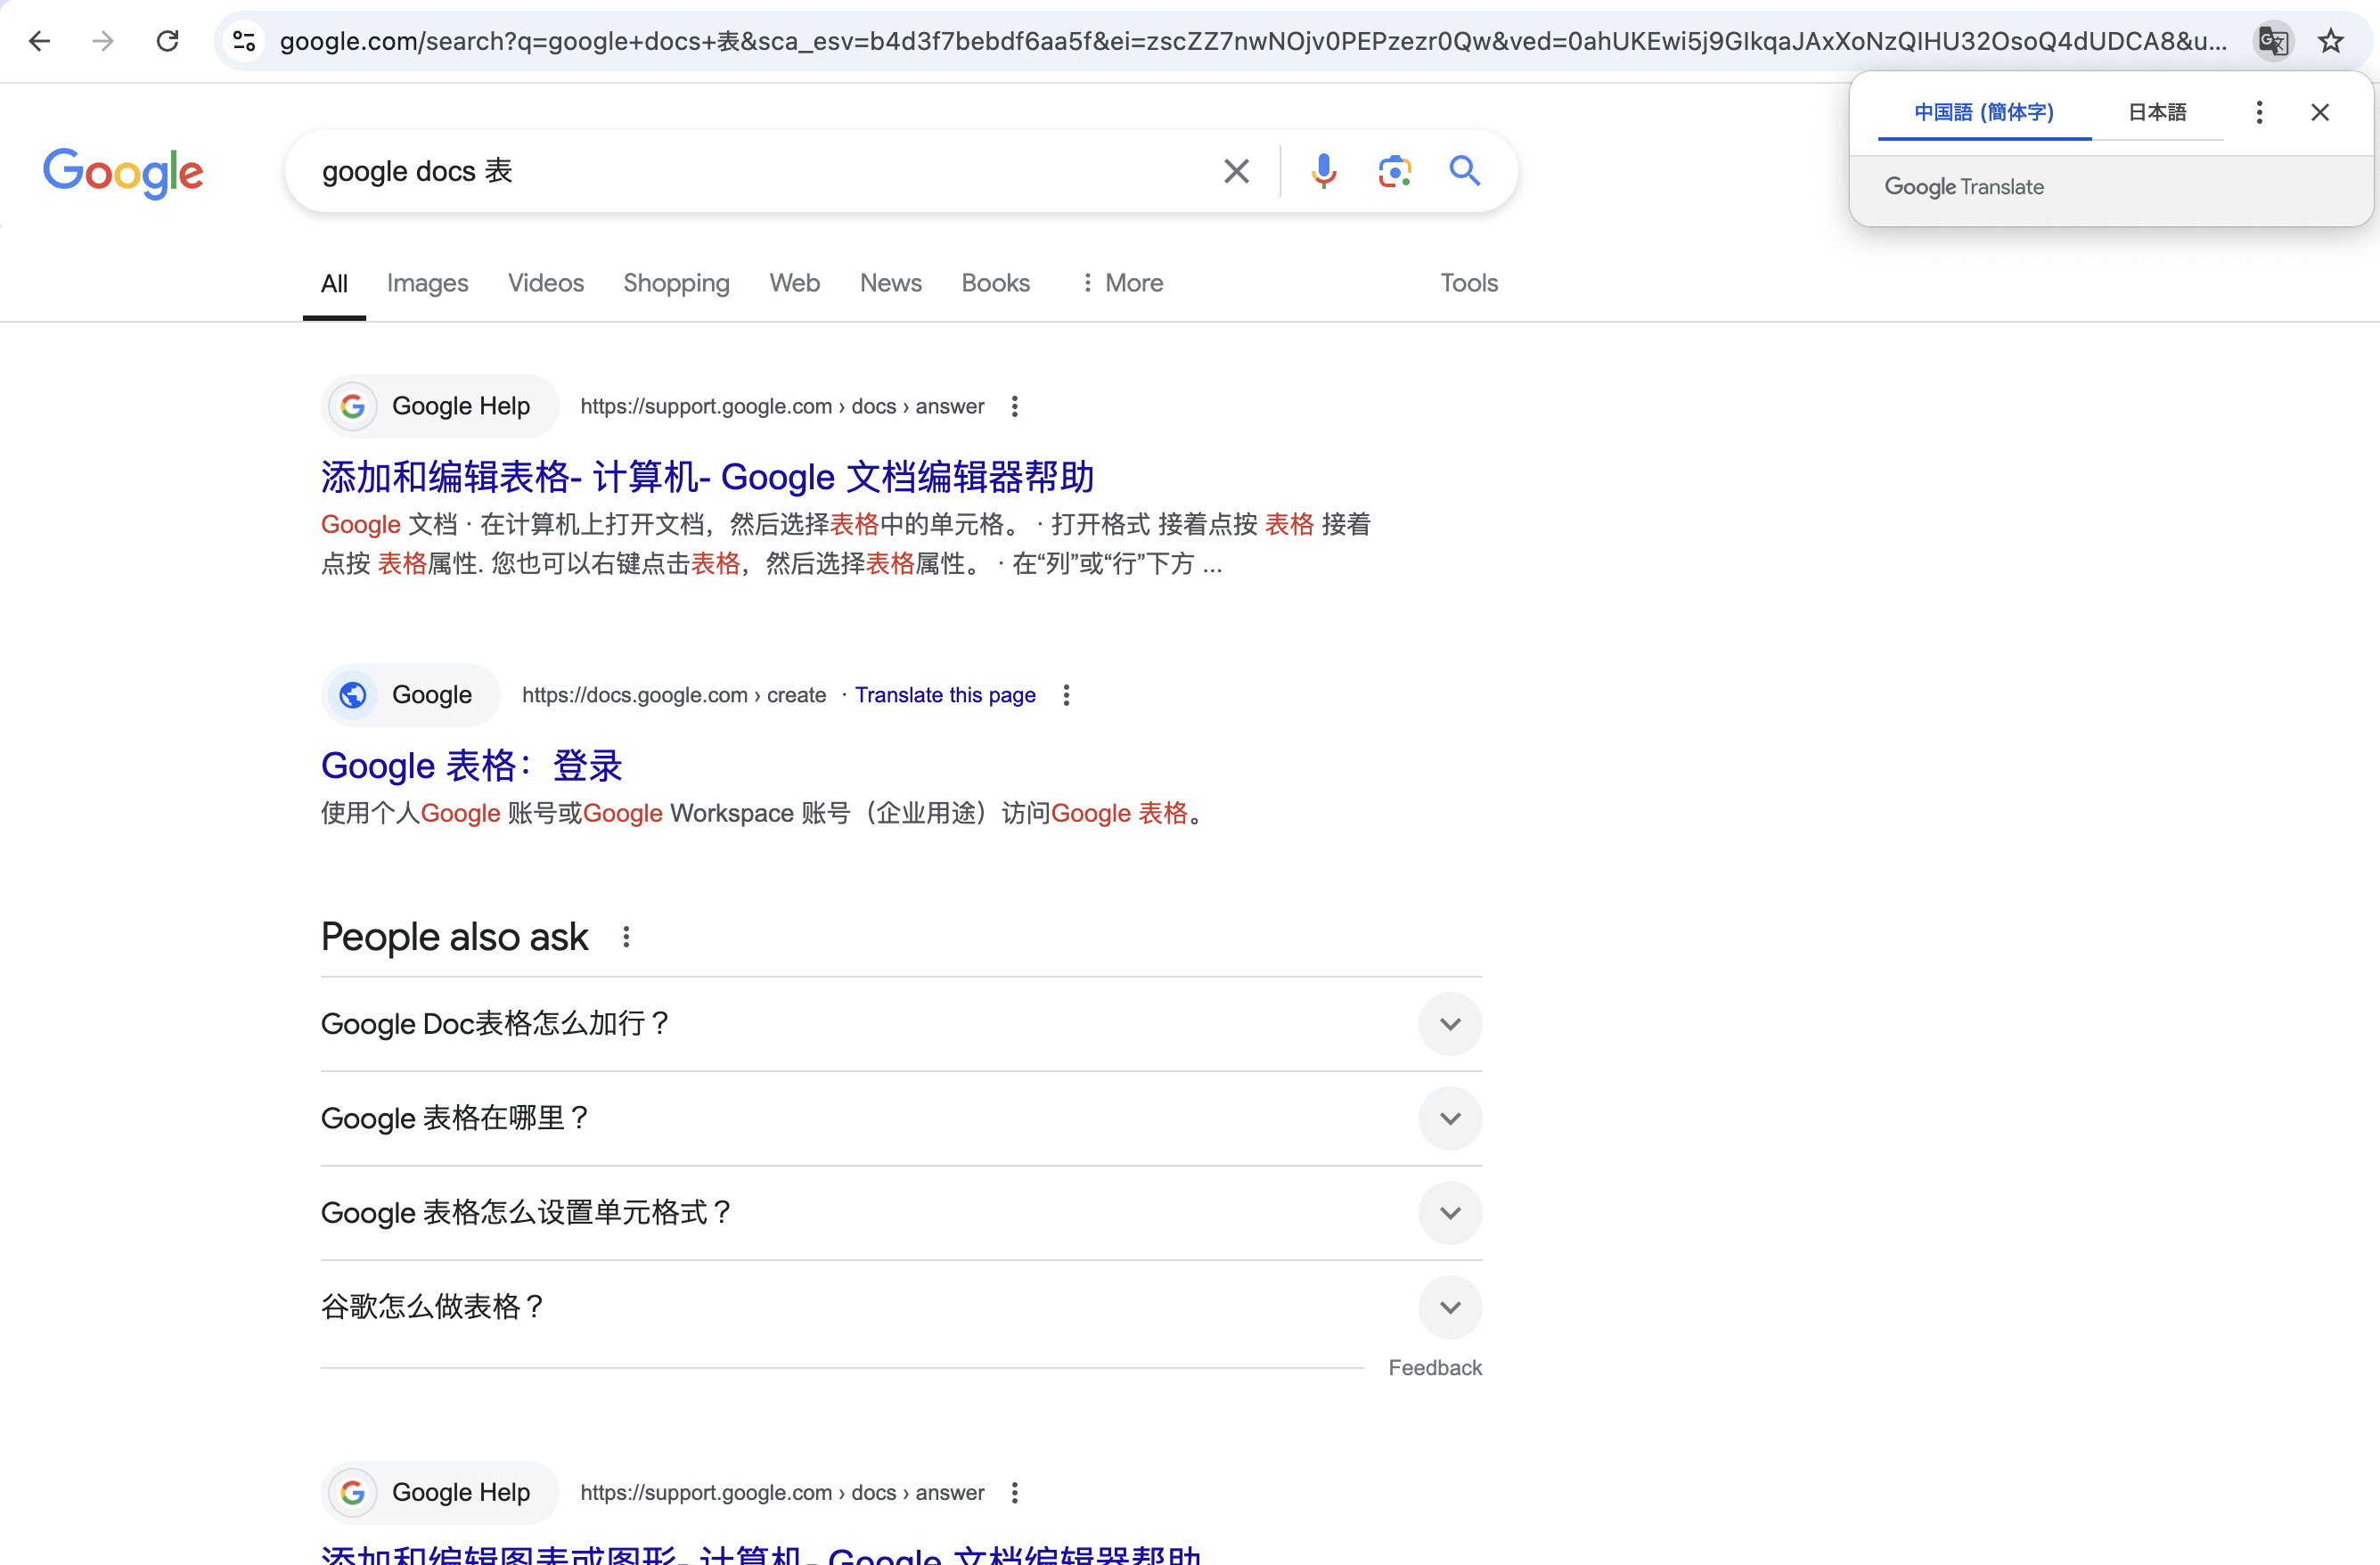Expand "谷歌怎么做表格" question
2380x1565 pixels.
click(x=1449, y=1307)
